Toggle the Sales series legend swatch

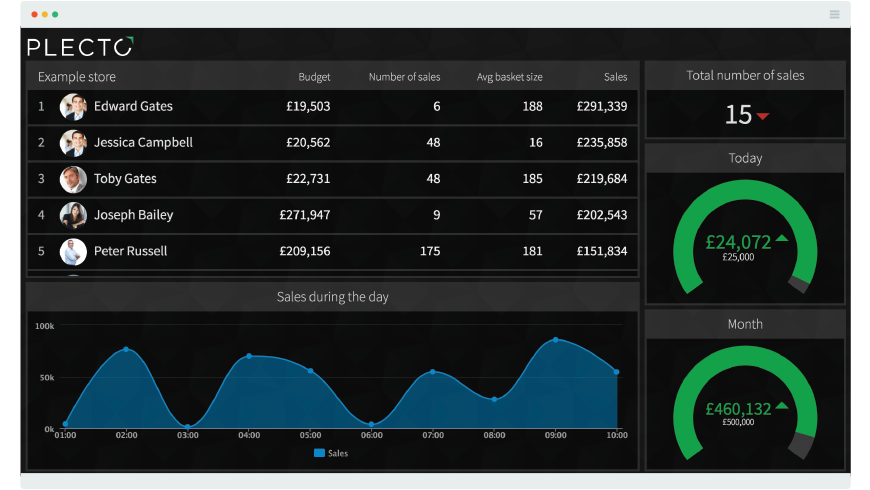[x=319, y=453]
